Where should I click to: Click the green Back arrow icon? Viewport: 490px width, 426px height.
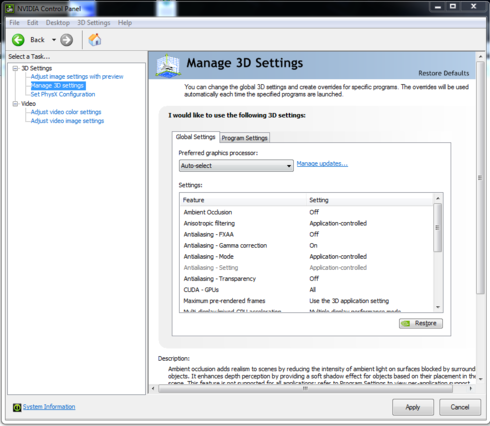point(18,40)
